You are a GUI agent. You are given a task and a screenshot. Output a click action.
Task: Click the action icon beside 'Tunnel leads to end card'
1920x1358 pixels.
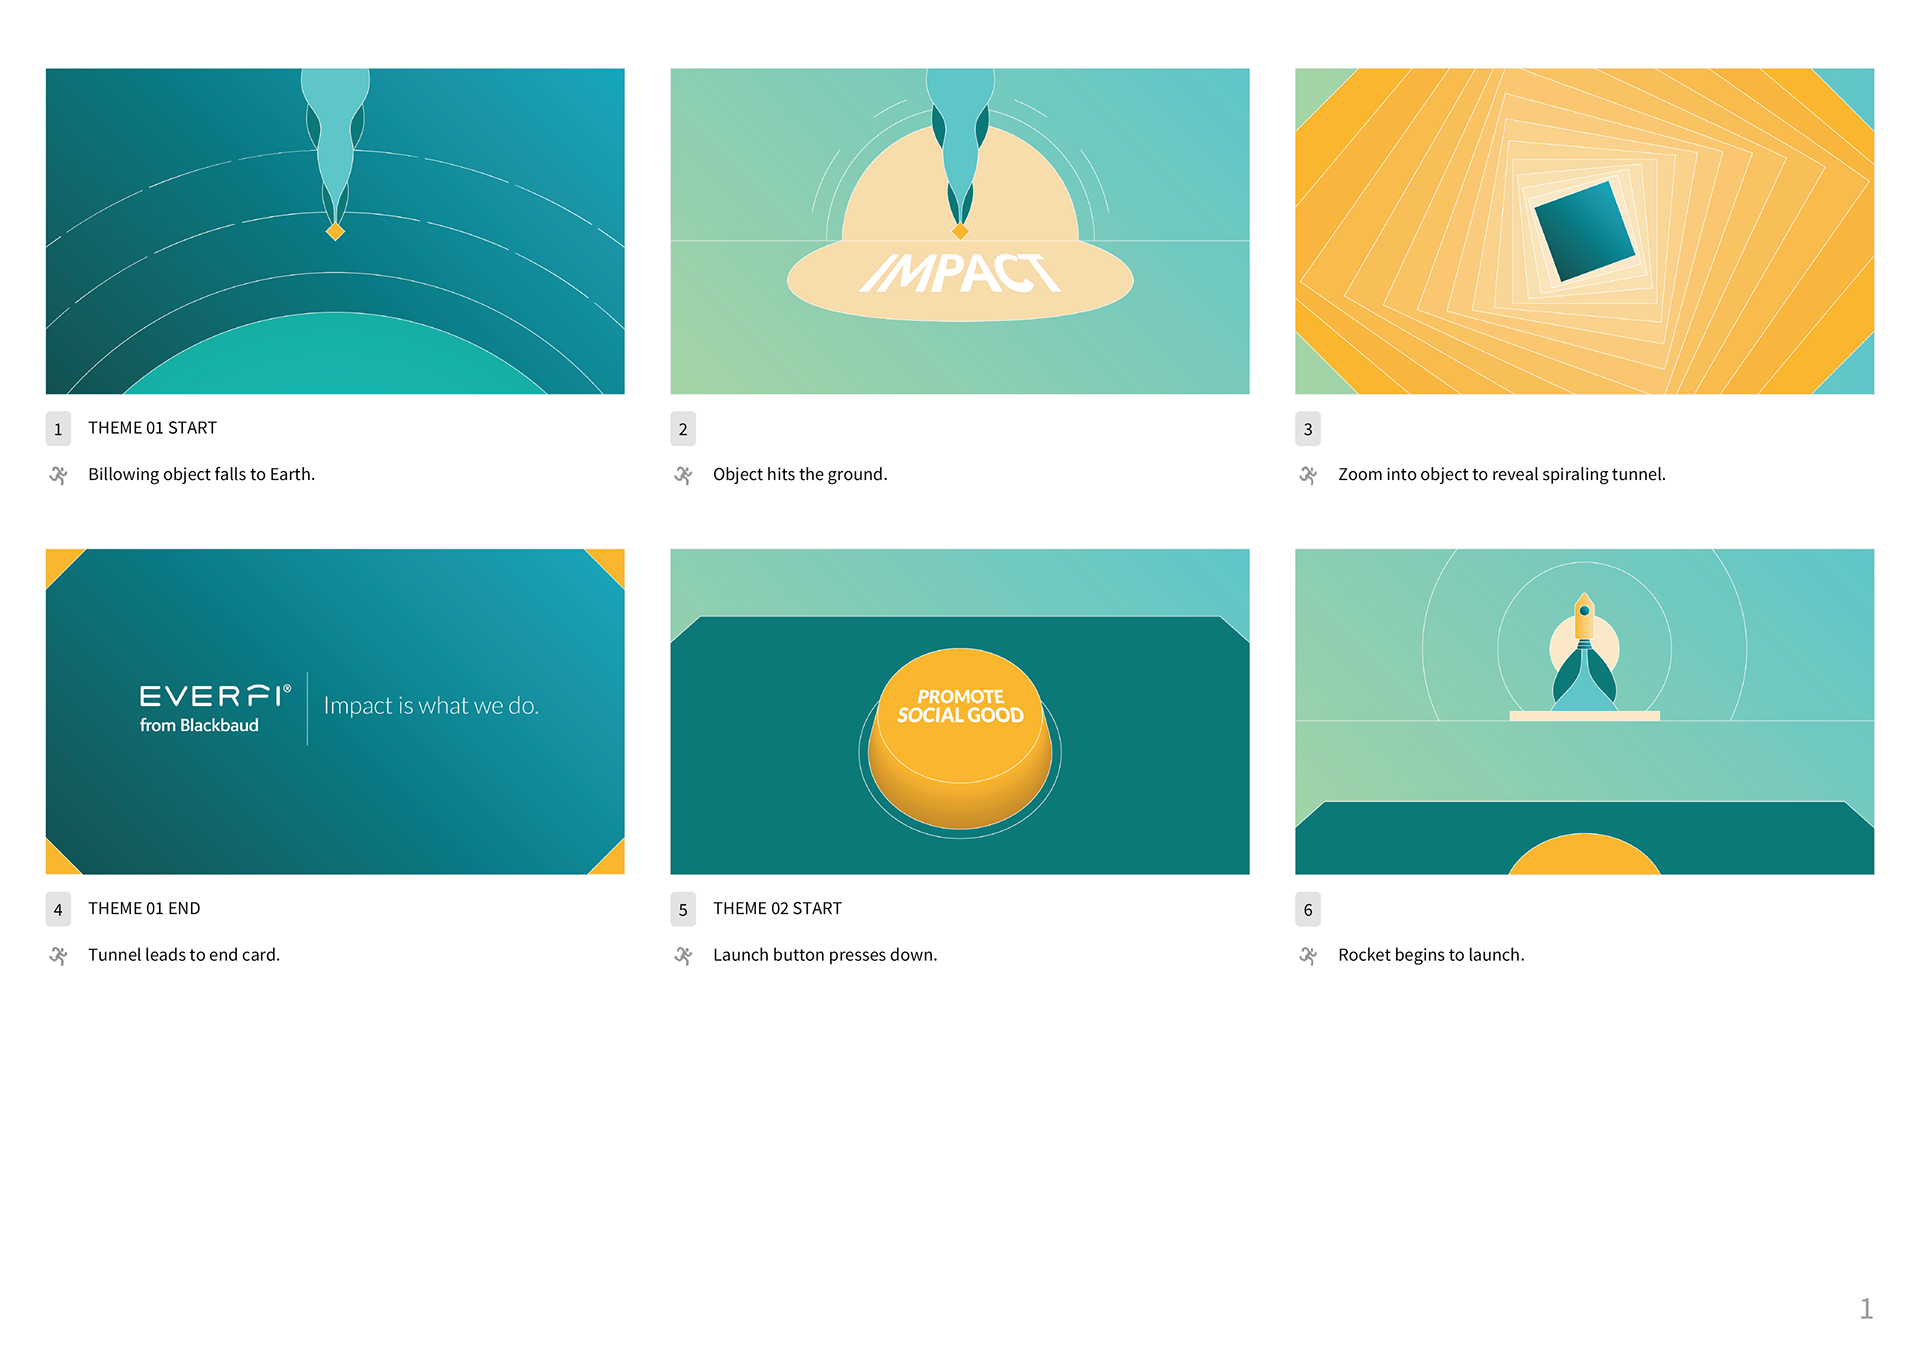click(59, 956)
